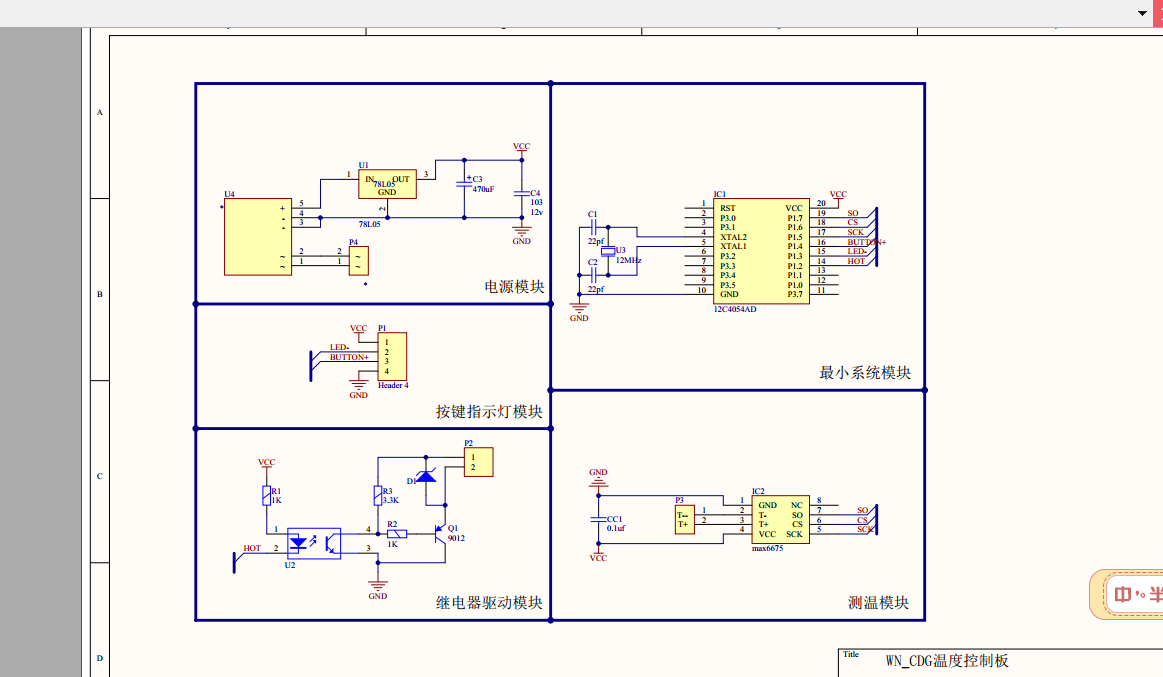Click the WN_CDG温度控制板 title text

click(x=946, y=661)
